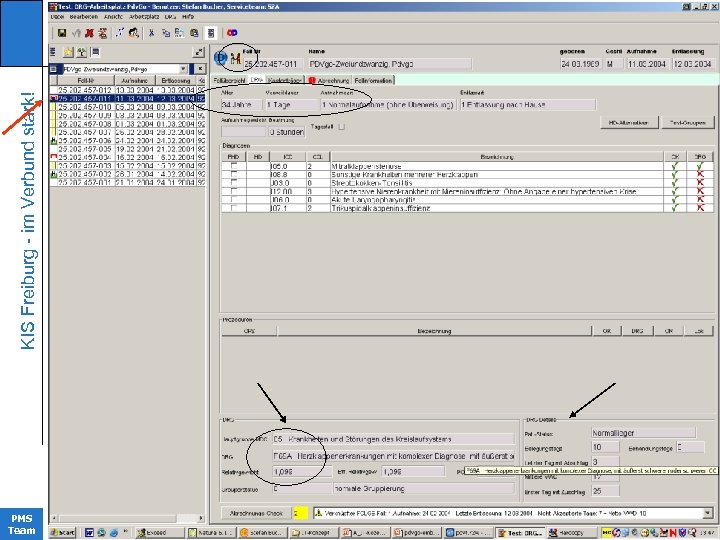Click horizontal scrollbar right arrow under case list
Viewport: 720px width, 540px height.
coord(201,518)
